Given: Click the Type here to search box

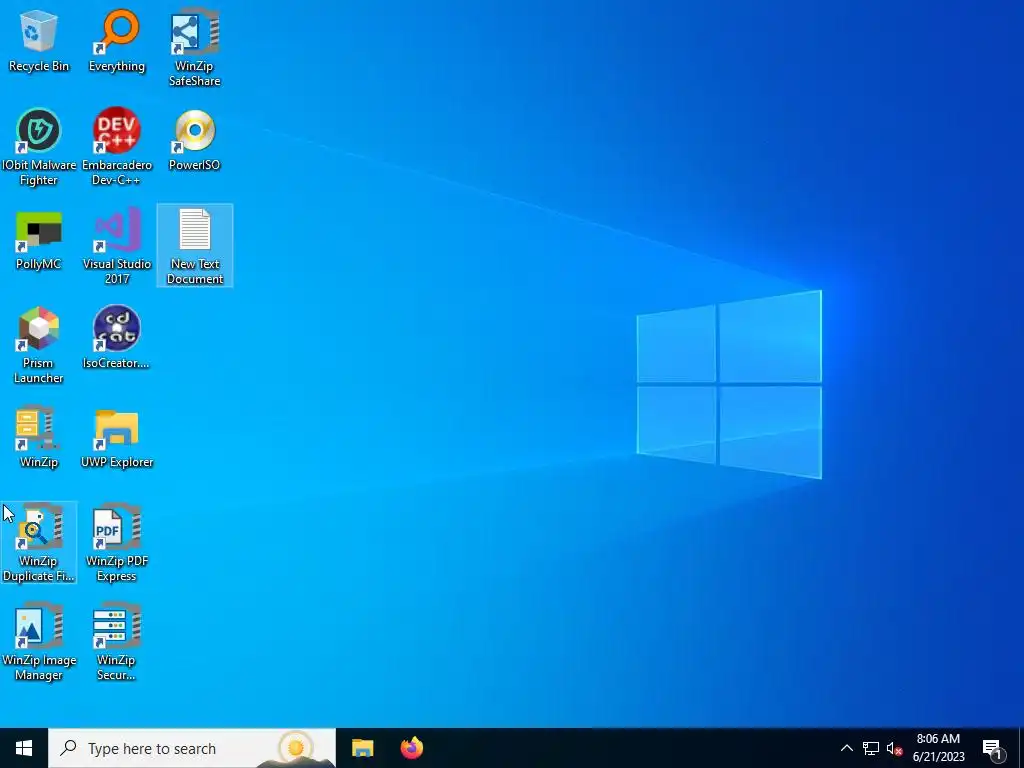Looking at the screenshot, I should pos(192,748).
